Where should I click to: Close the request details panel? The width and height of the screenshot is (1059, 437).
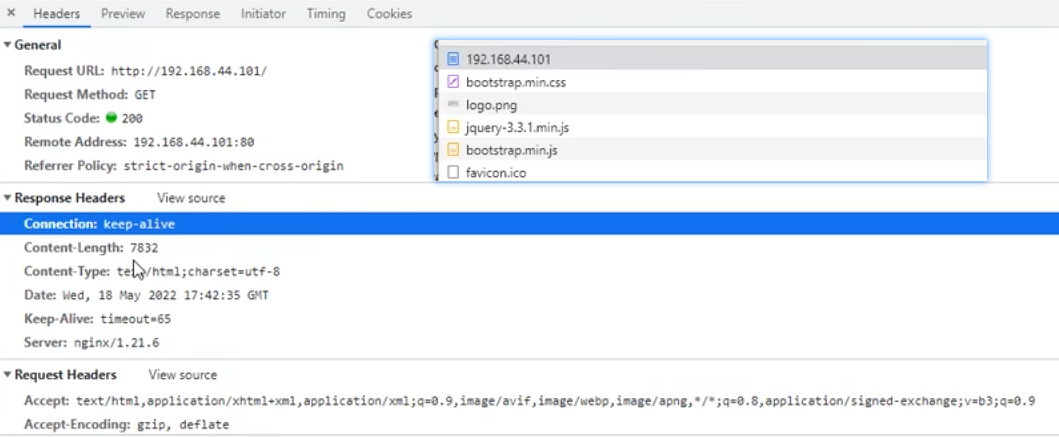coord(11,13)
